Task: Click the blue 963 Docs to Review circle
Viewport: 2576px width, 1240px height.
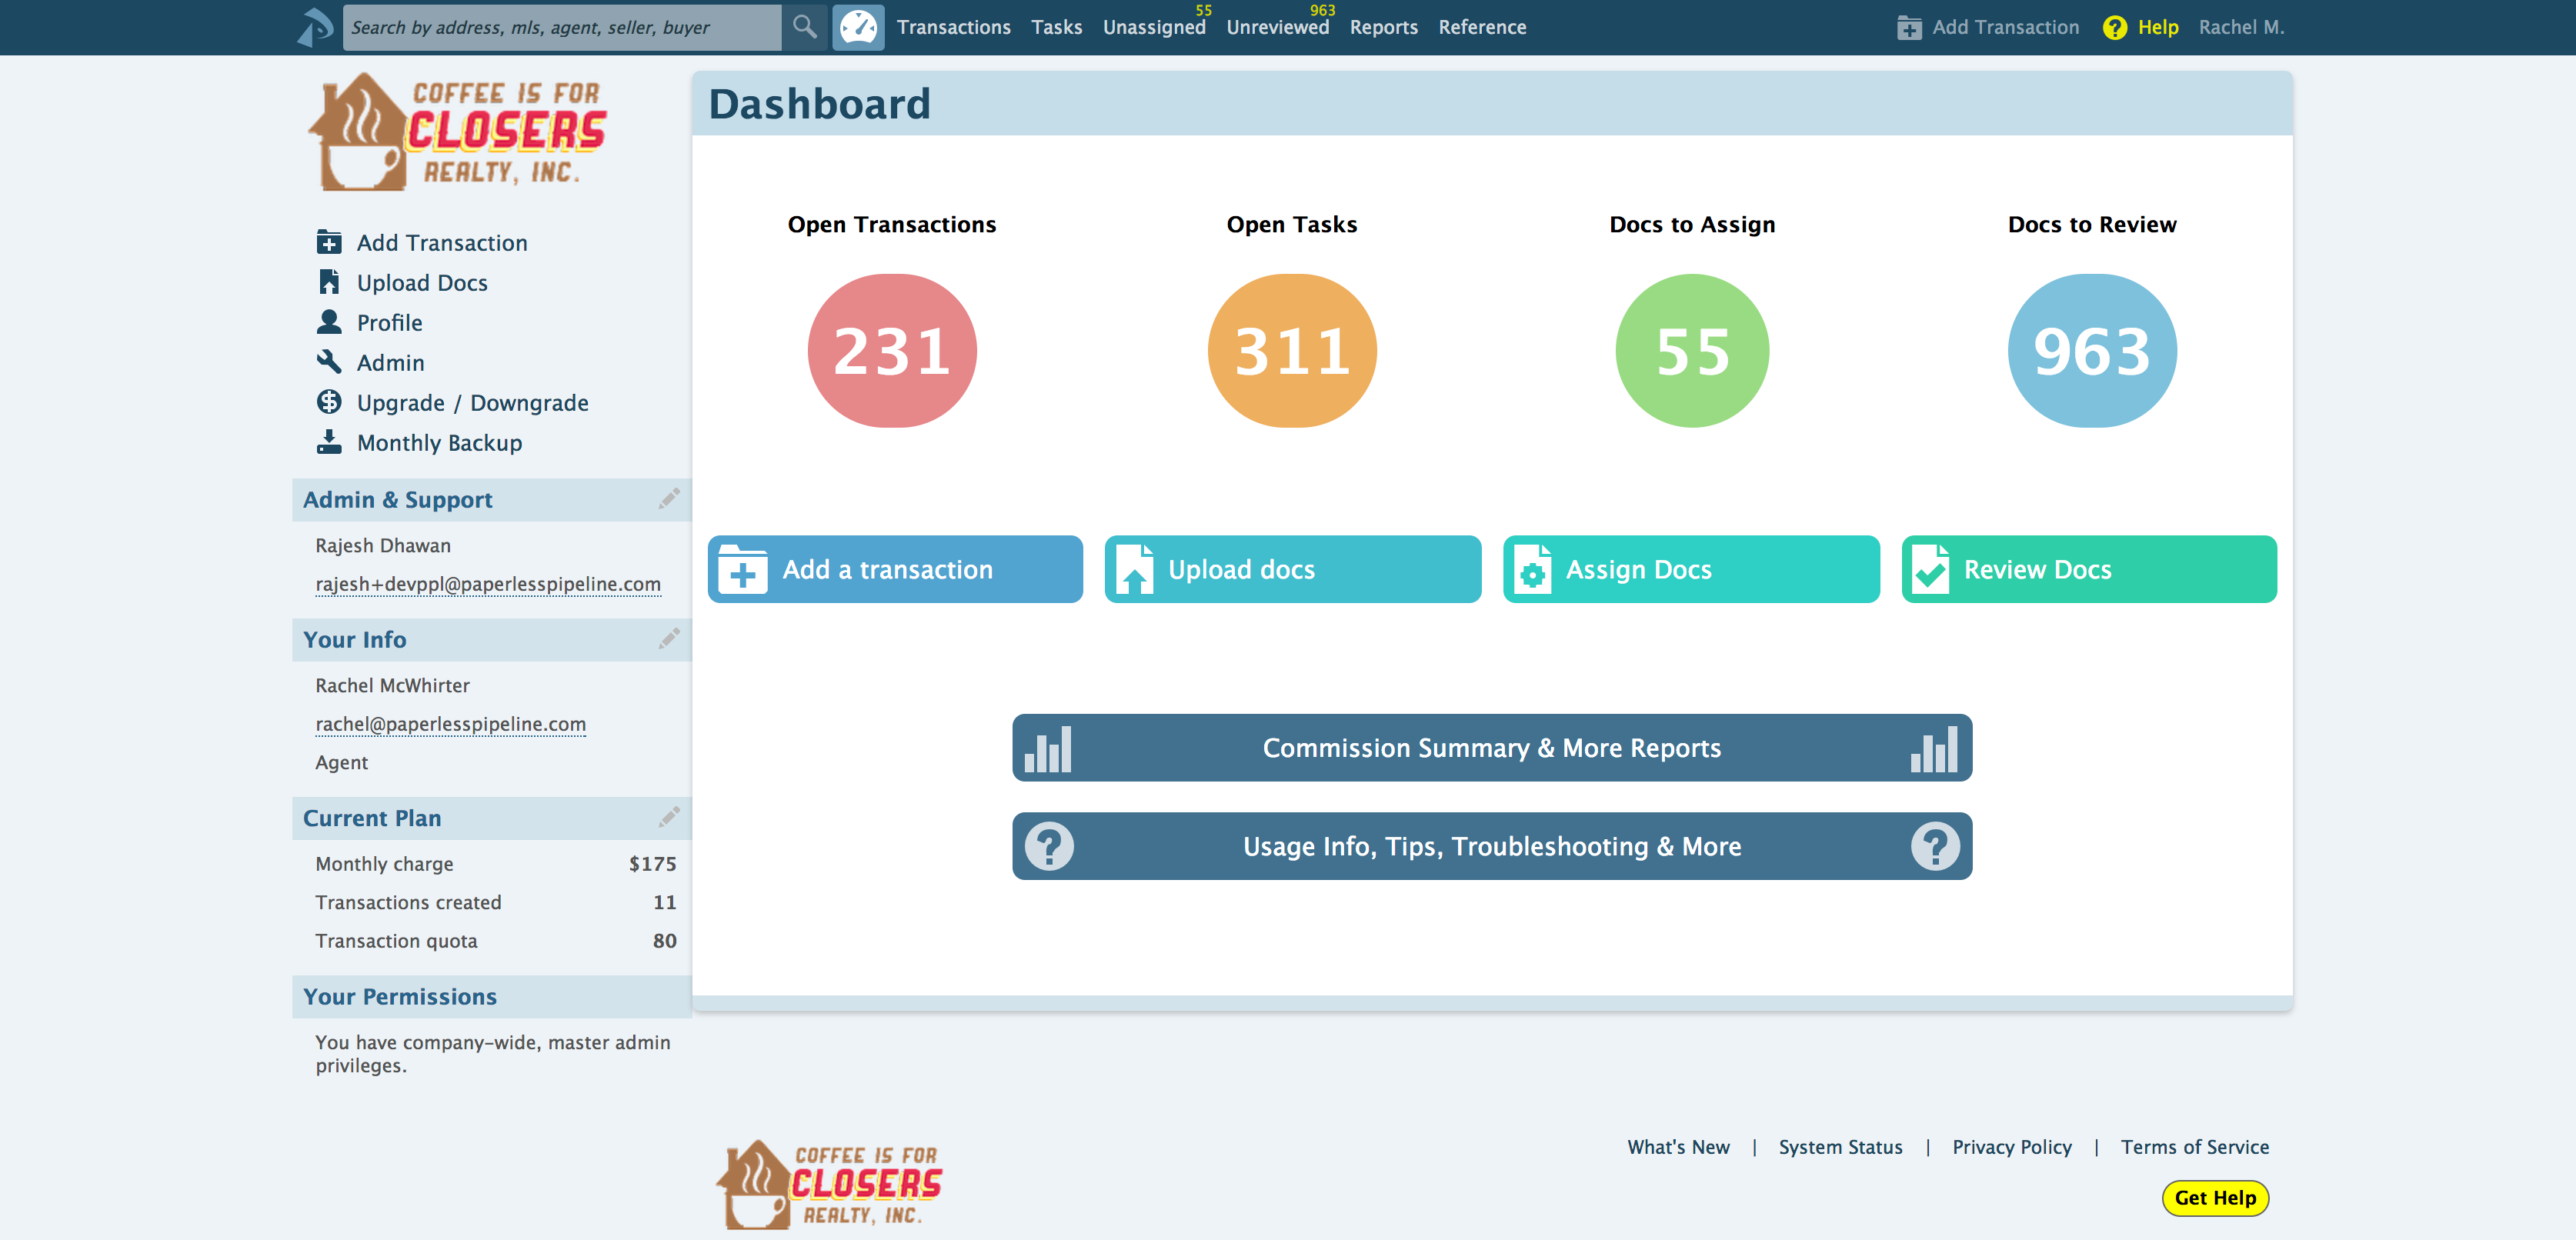Action: point(2091,351)
